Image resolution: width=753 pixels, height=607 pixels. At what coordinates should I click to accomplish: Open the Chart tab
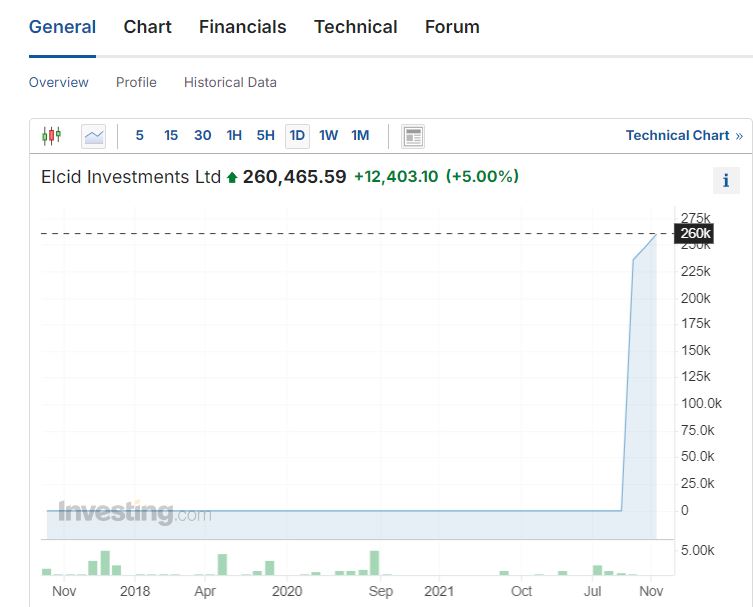pos(147,27)
